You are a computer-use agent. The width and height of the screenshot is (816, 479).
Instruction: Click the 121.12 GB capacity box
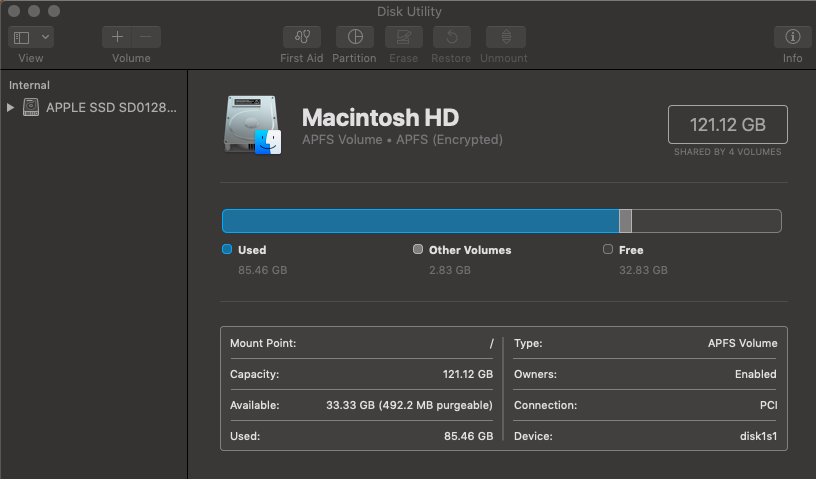click(728, 124)
